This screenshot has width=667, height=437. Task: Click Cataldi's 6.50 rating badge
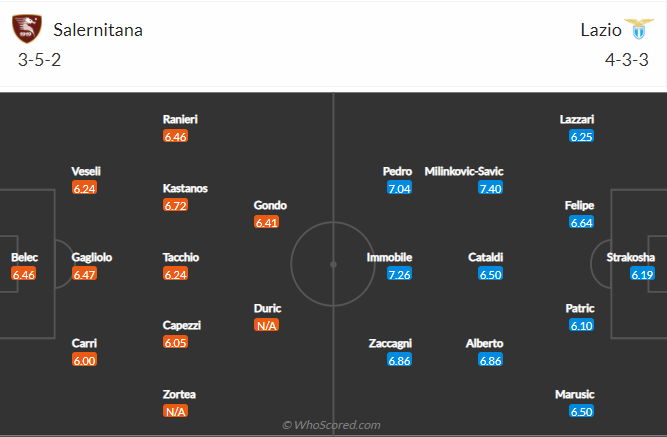pos(490,274)
